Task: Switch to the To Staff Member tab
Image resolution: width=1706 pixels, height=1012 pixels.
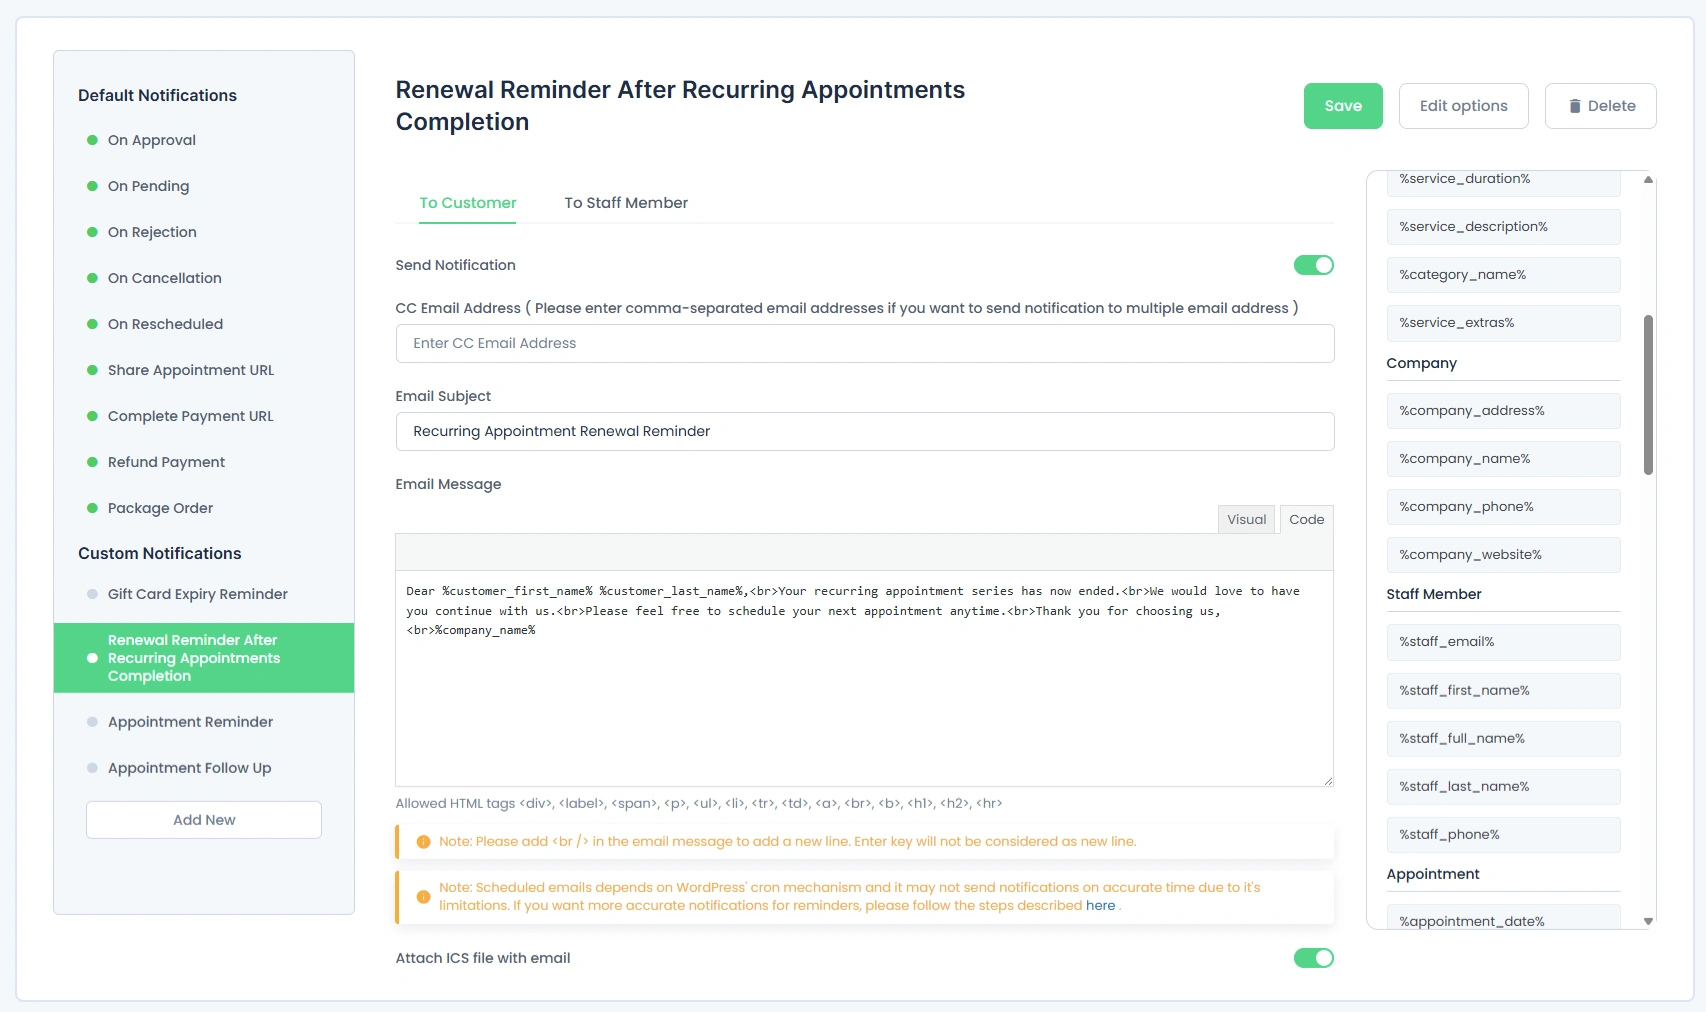Action: (626, 203)
